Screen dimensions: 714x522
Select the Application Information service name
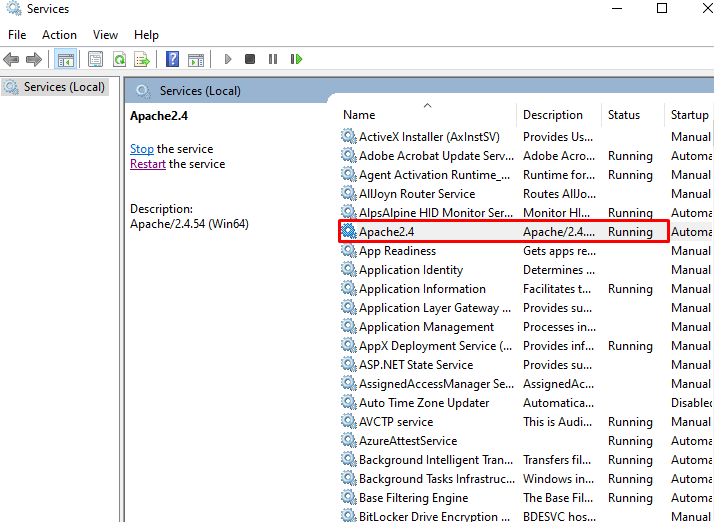[x=422, y=289]
